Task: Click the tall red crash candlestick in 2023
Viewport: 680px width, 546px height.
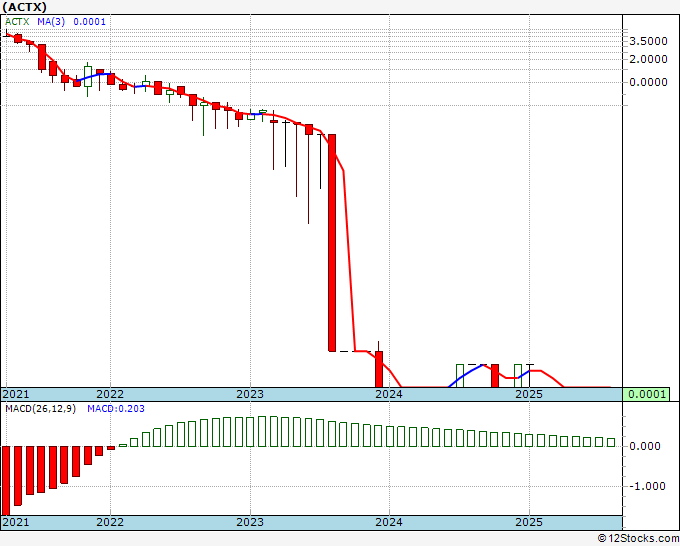Action: (x=332, y=243)
